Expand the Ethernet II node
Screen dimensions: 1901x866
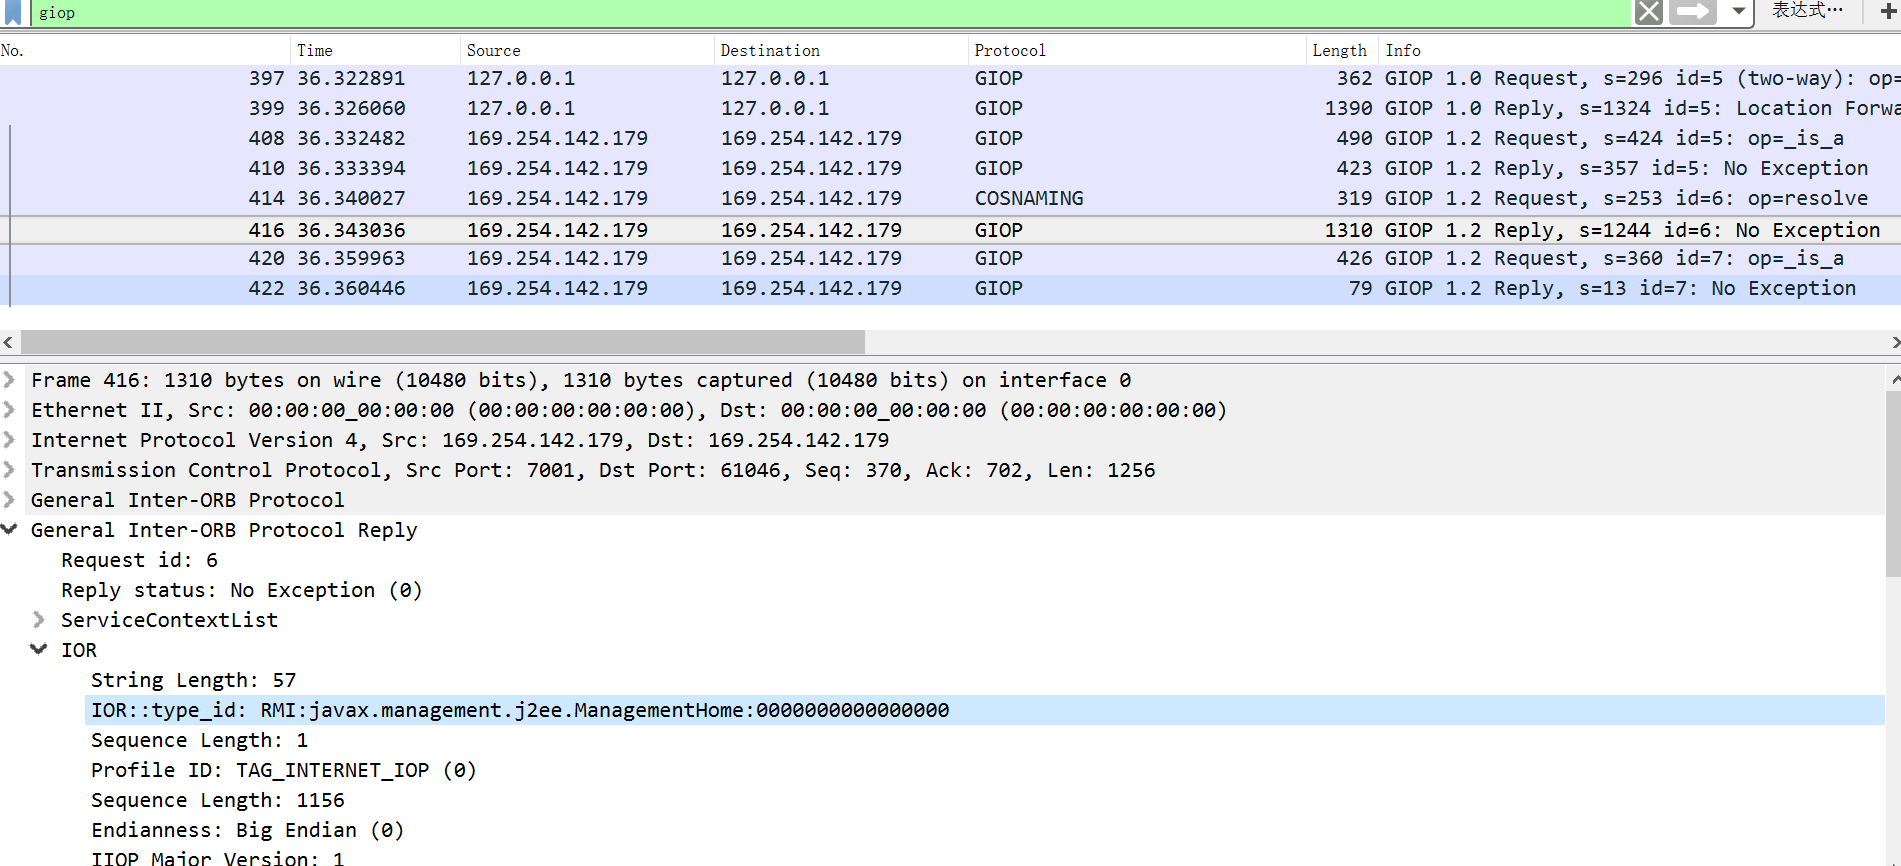[x=9, y=410]
